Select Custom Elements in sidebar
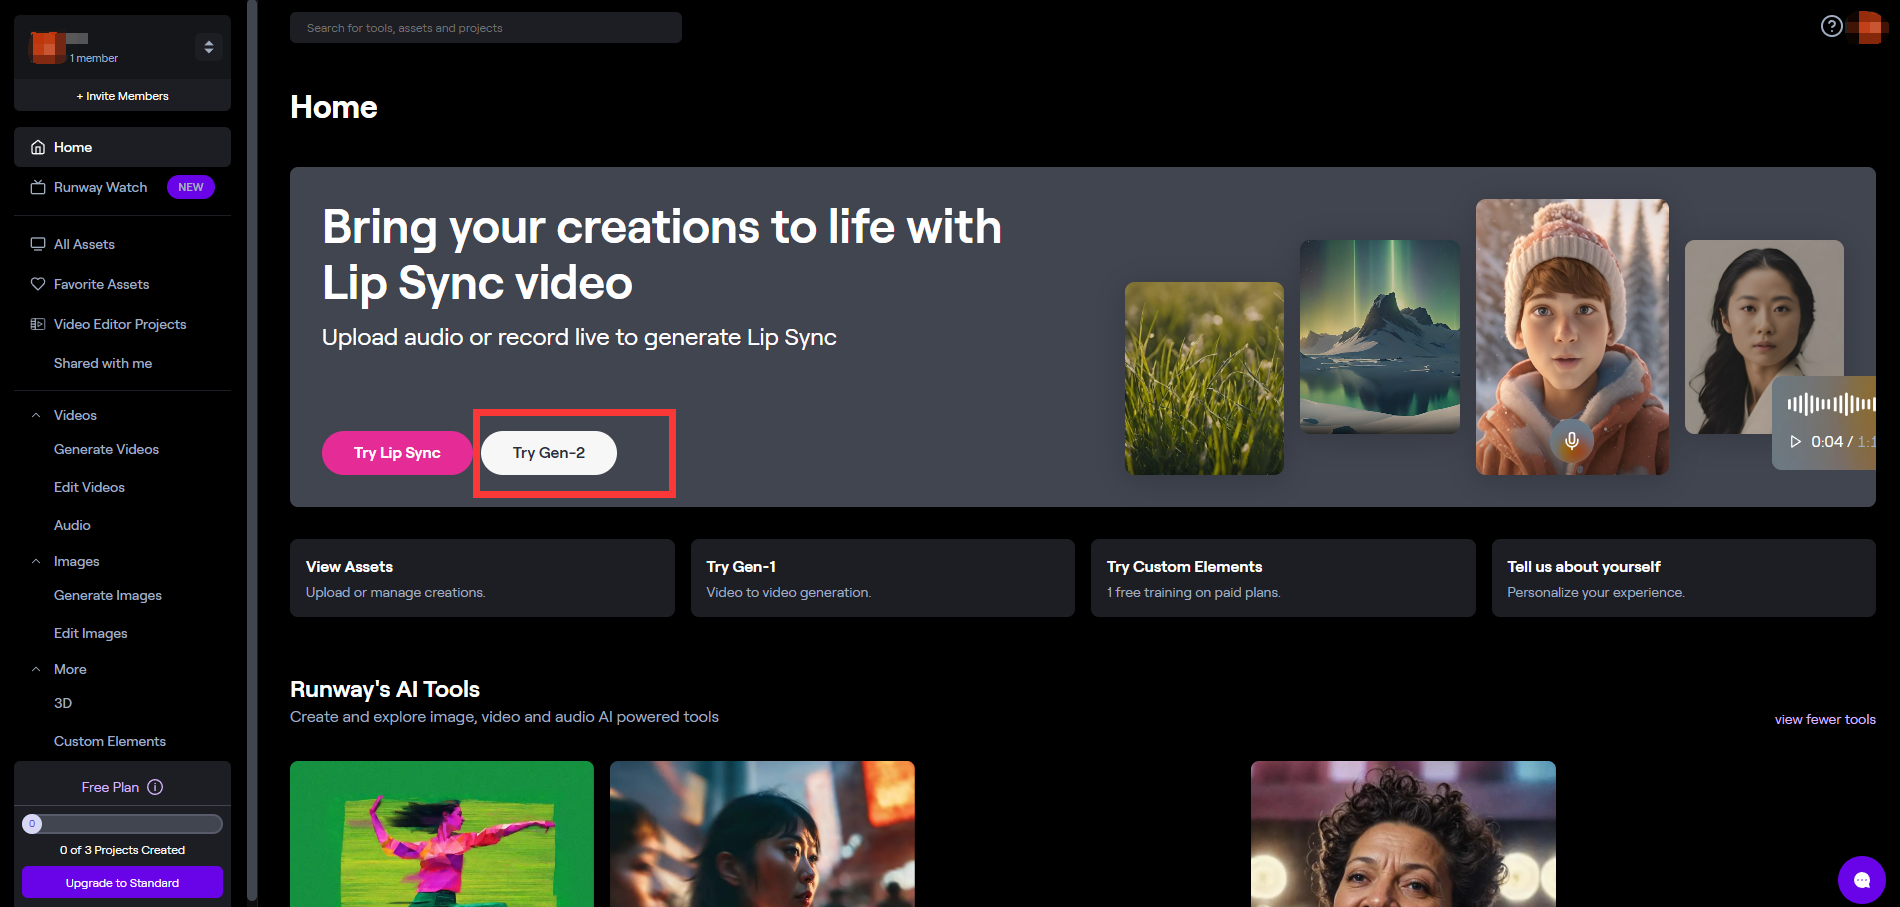This screenshot has height=907, width=1900. (110, 741)
